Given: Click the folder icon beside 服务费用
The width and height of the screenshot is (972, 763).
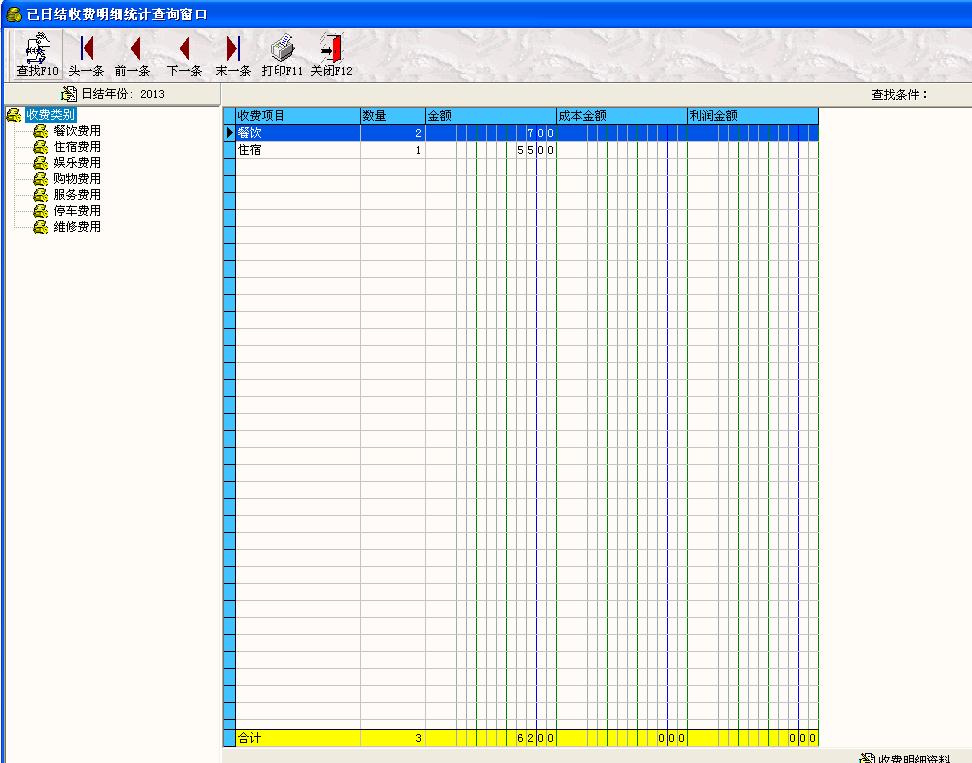Looking at the screenshot, I should pos(40,195).
